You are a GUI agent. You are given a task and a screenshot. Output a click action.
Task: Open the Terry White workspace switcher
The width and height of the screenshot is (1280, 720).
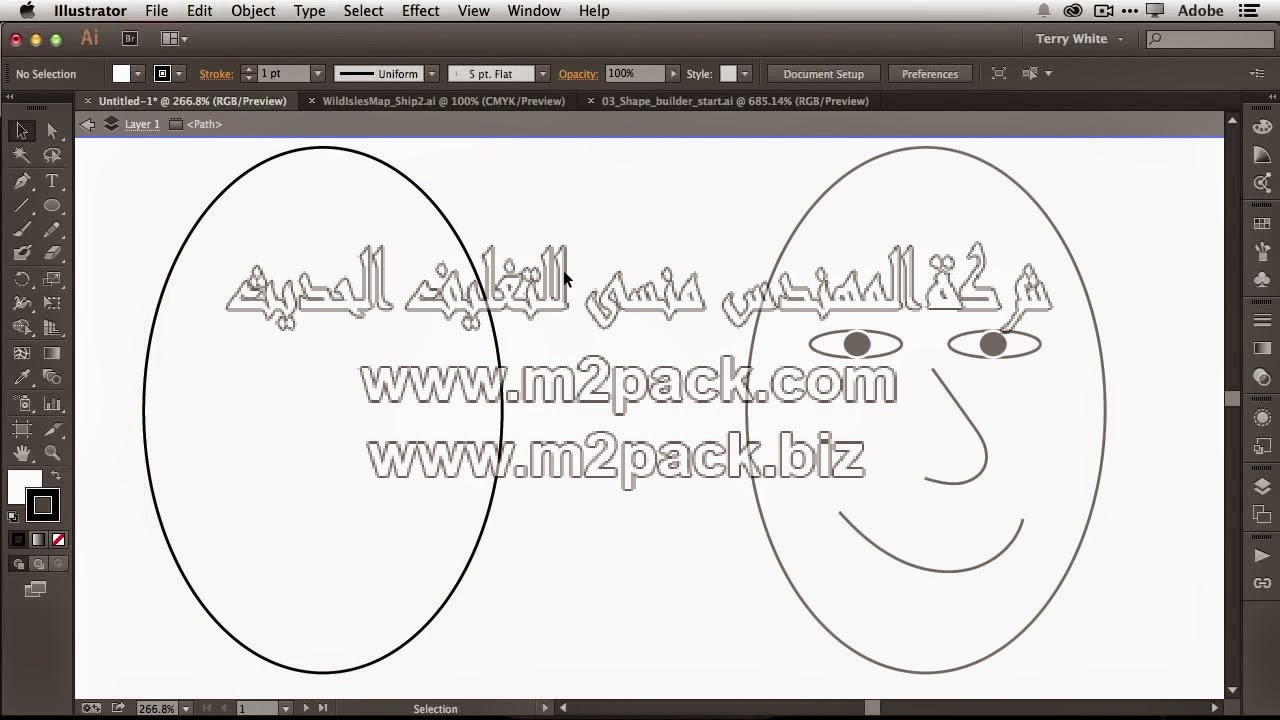tap(1080, 39)
